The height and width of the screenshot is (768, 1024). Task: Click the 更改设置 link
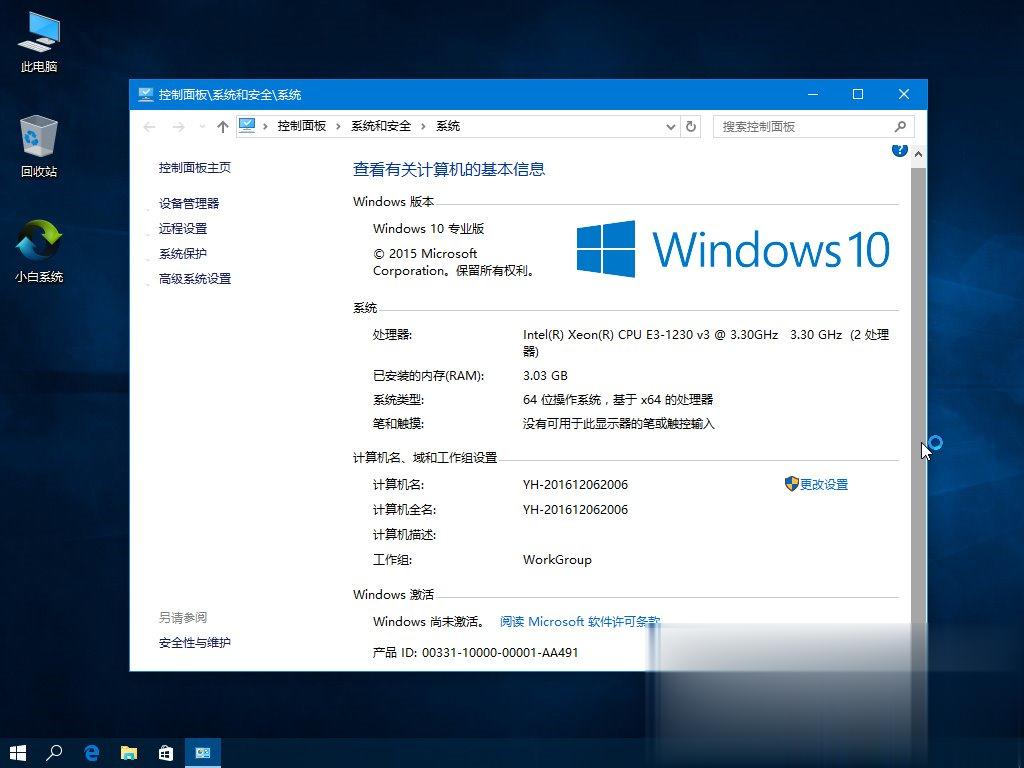[825, 484]
